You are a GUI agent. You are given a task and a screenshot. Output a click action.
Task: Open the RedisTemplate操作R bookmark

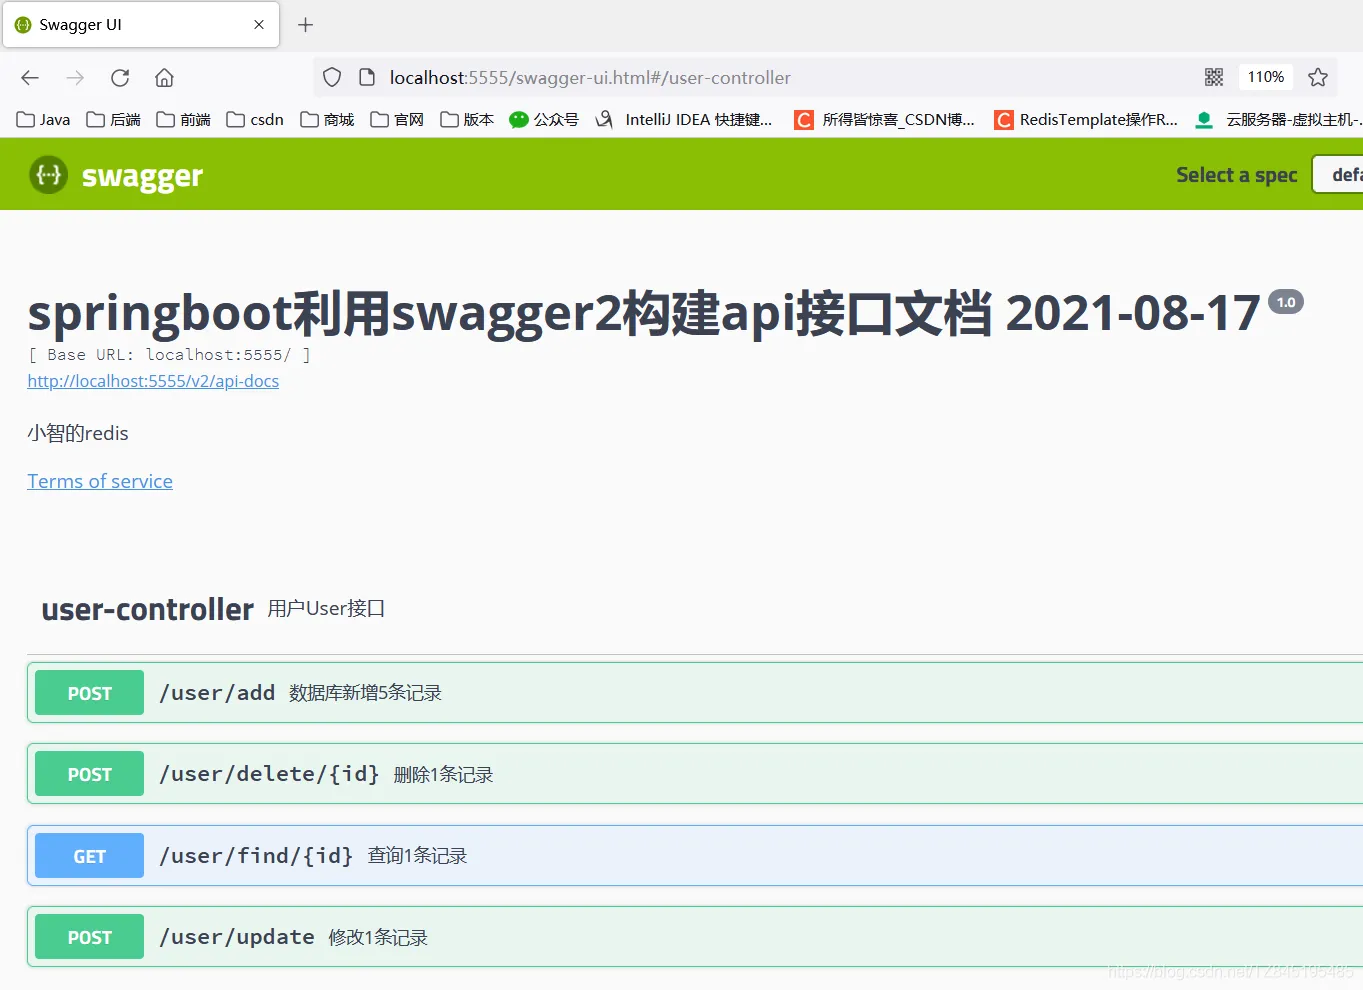tap(1086, 120)
